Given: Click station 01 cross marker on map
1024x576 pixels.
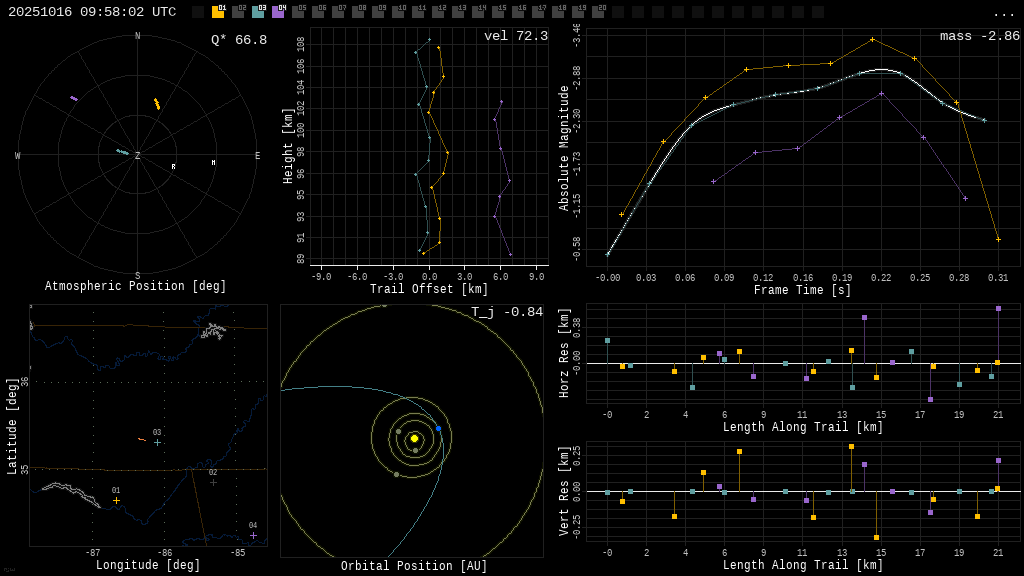Looking at the screenshot, I should click(116, 500).
